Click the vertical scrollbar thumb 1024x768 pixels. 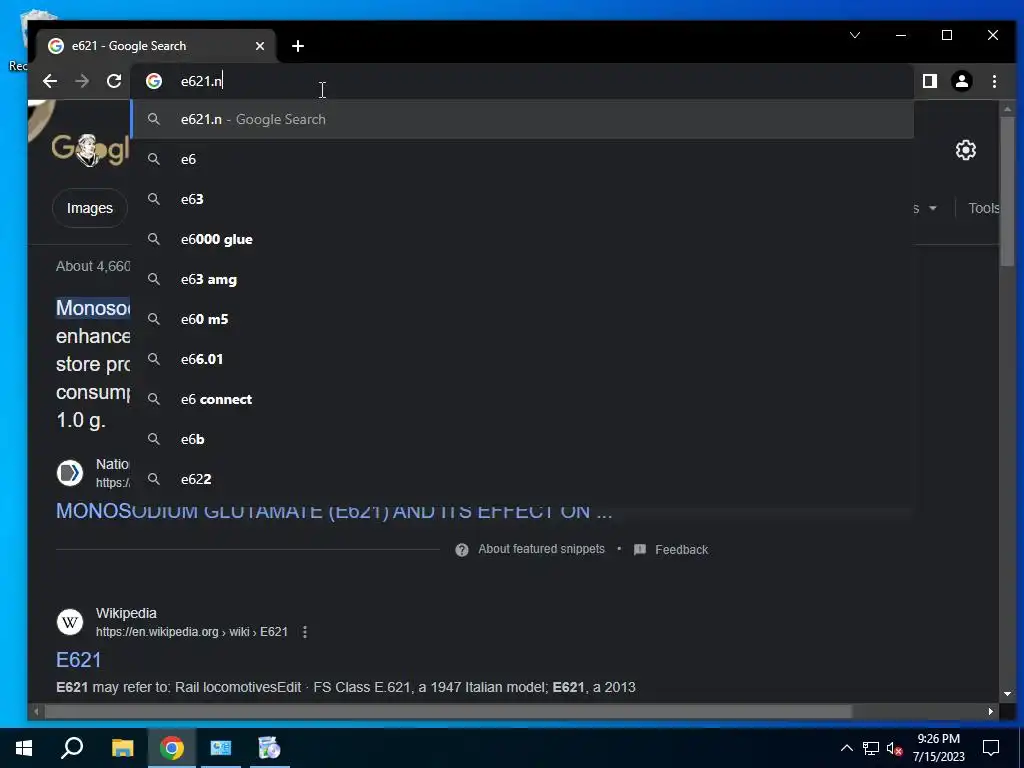1007,191
